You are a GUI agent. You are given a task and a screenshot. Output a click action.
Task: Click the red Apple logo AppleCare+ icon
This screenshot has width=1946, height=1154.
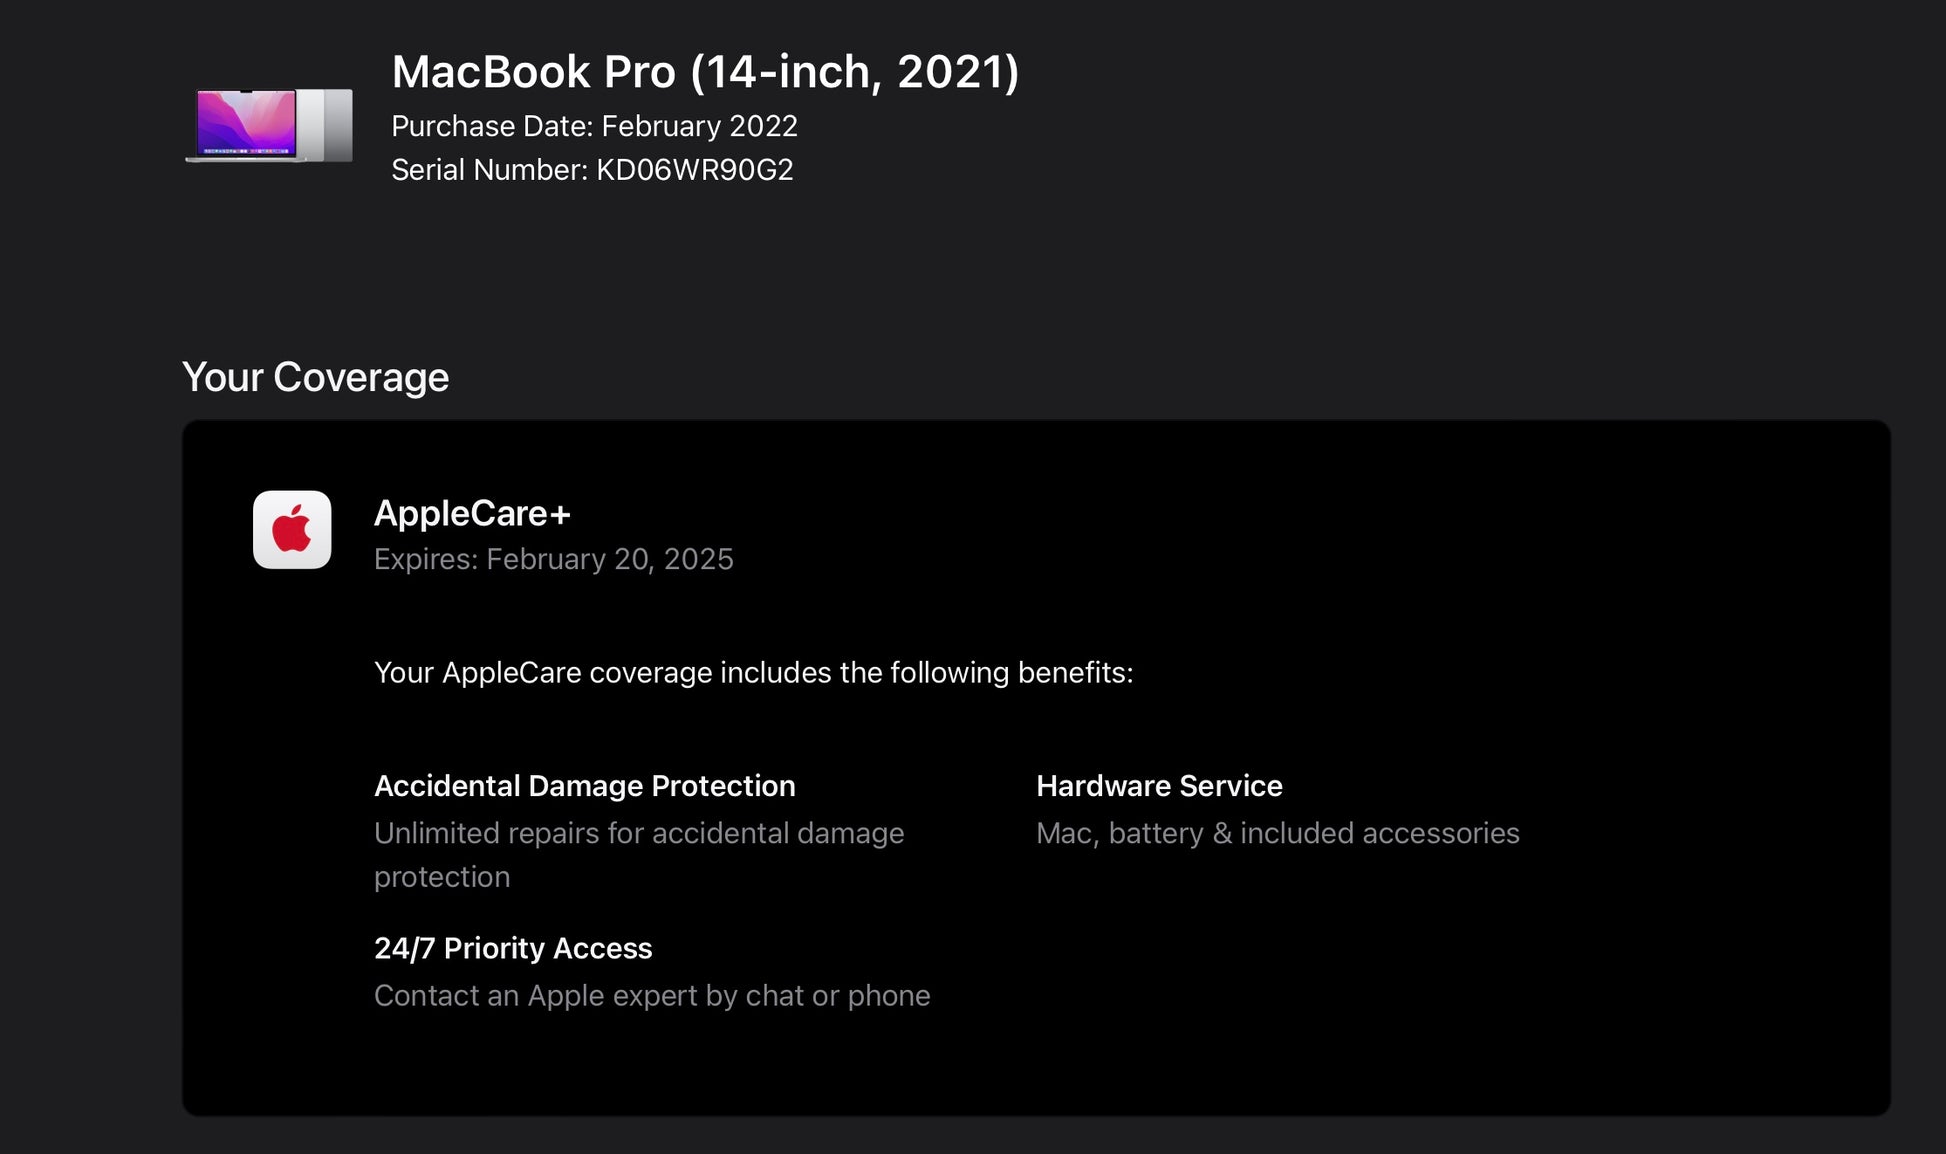(x=292, y=530)
